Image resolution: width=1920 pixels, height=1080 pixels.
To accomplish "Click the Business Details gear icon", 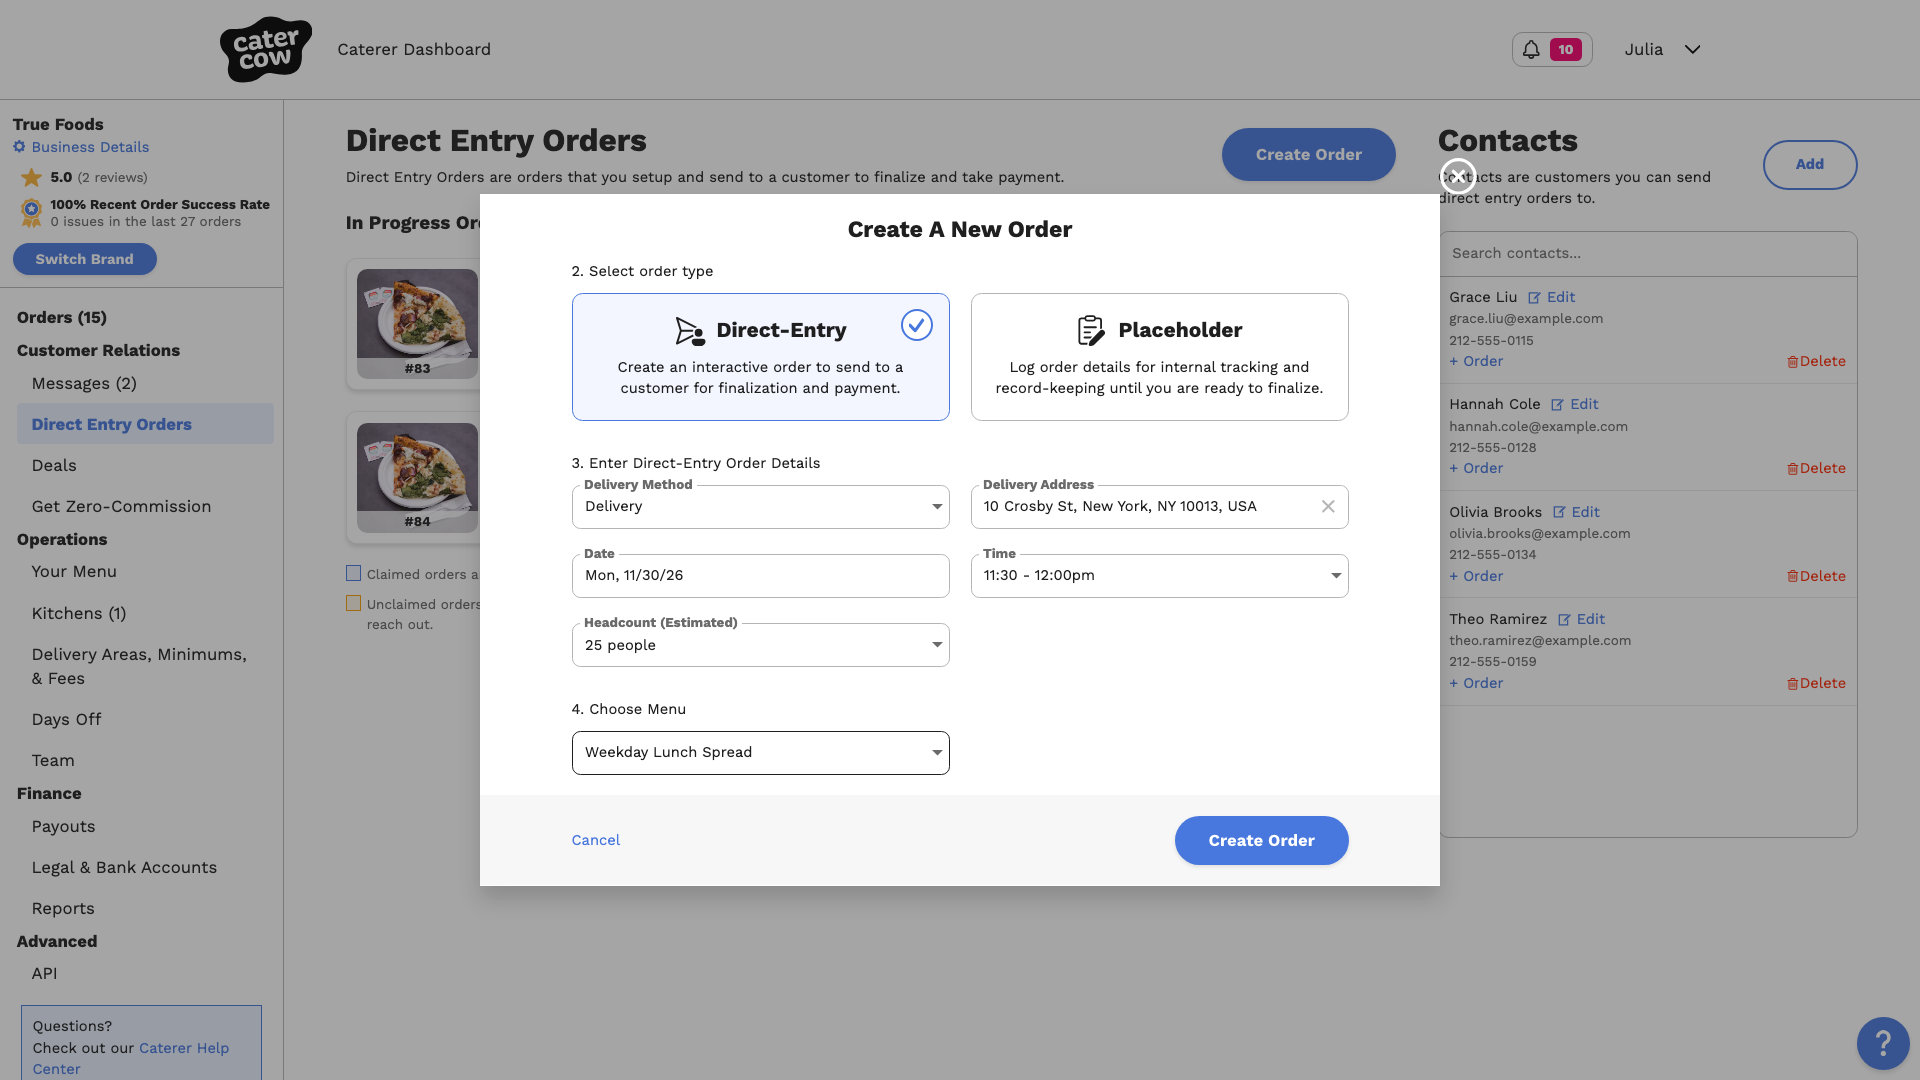I will pyautogui.click(x=19, y=147).
